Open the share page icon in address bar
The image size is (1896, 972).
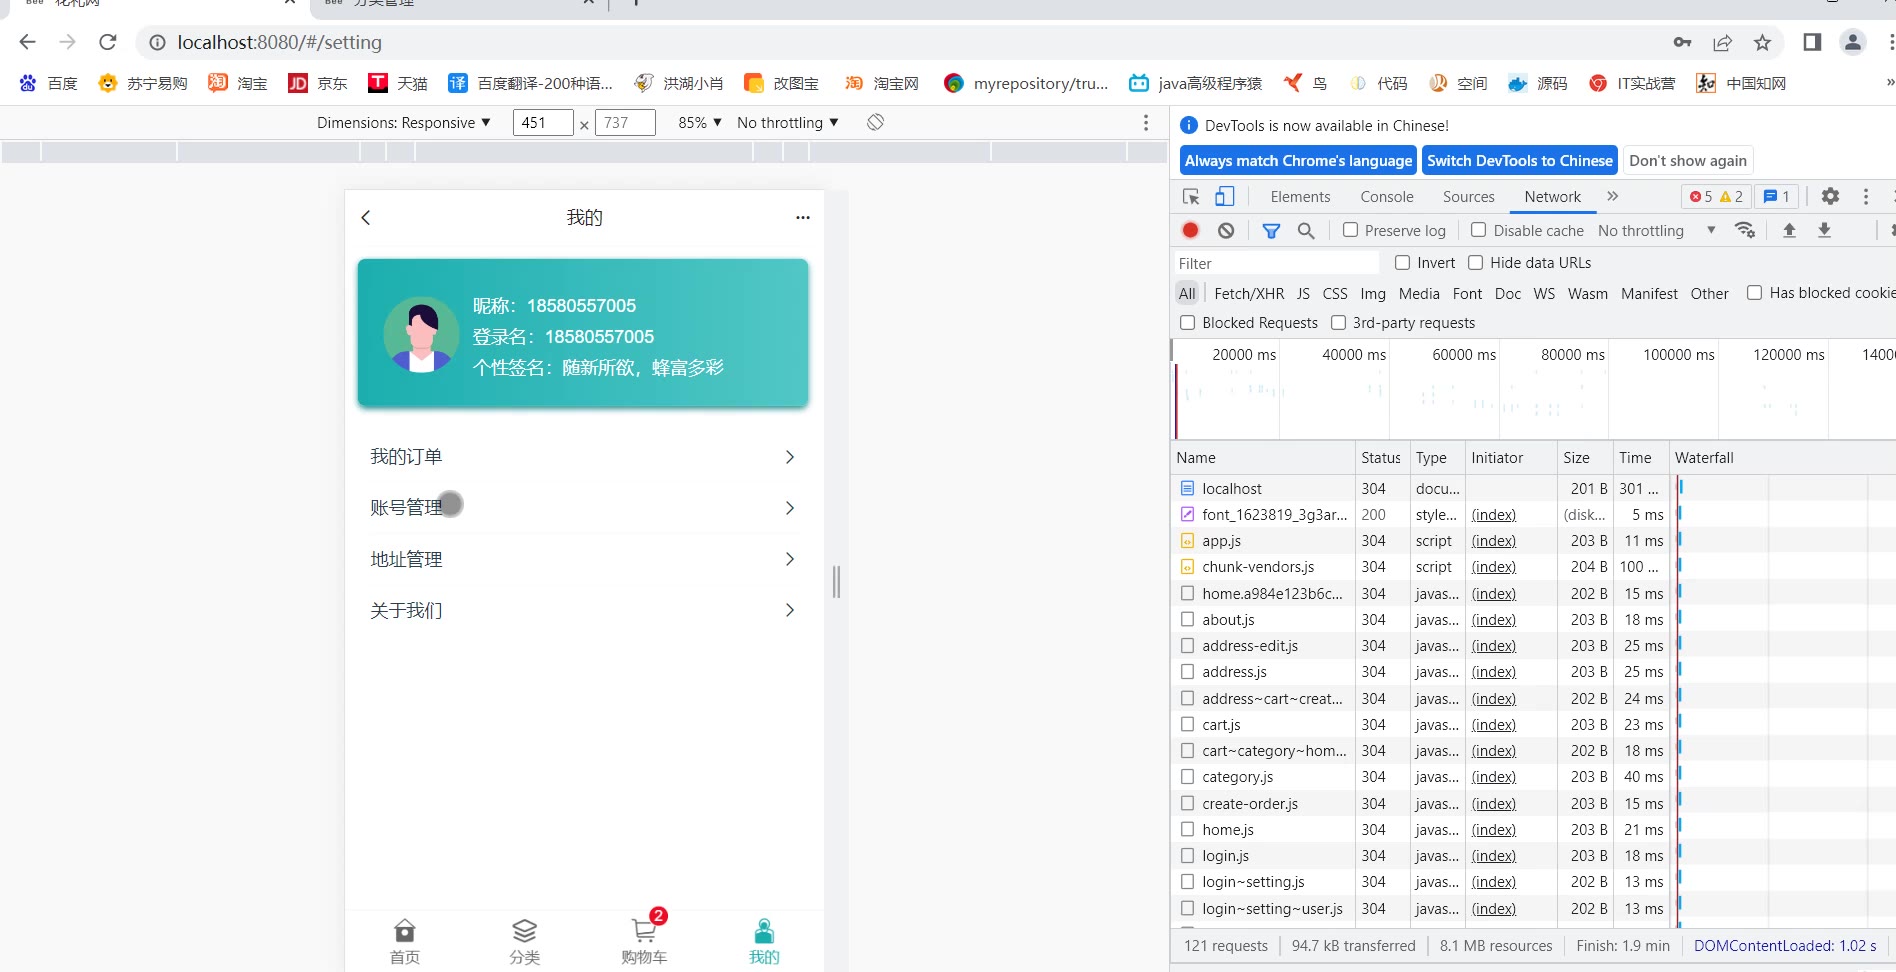pyautogui.click(x=1722, y=42)
